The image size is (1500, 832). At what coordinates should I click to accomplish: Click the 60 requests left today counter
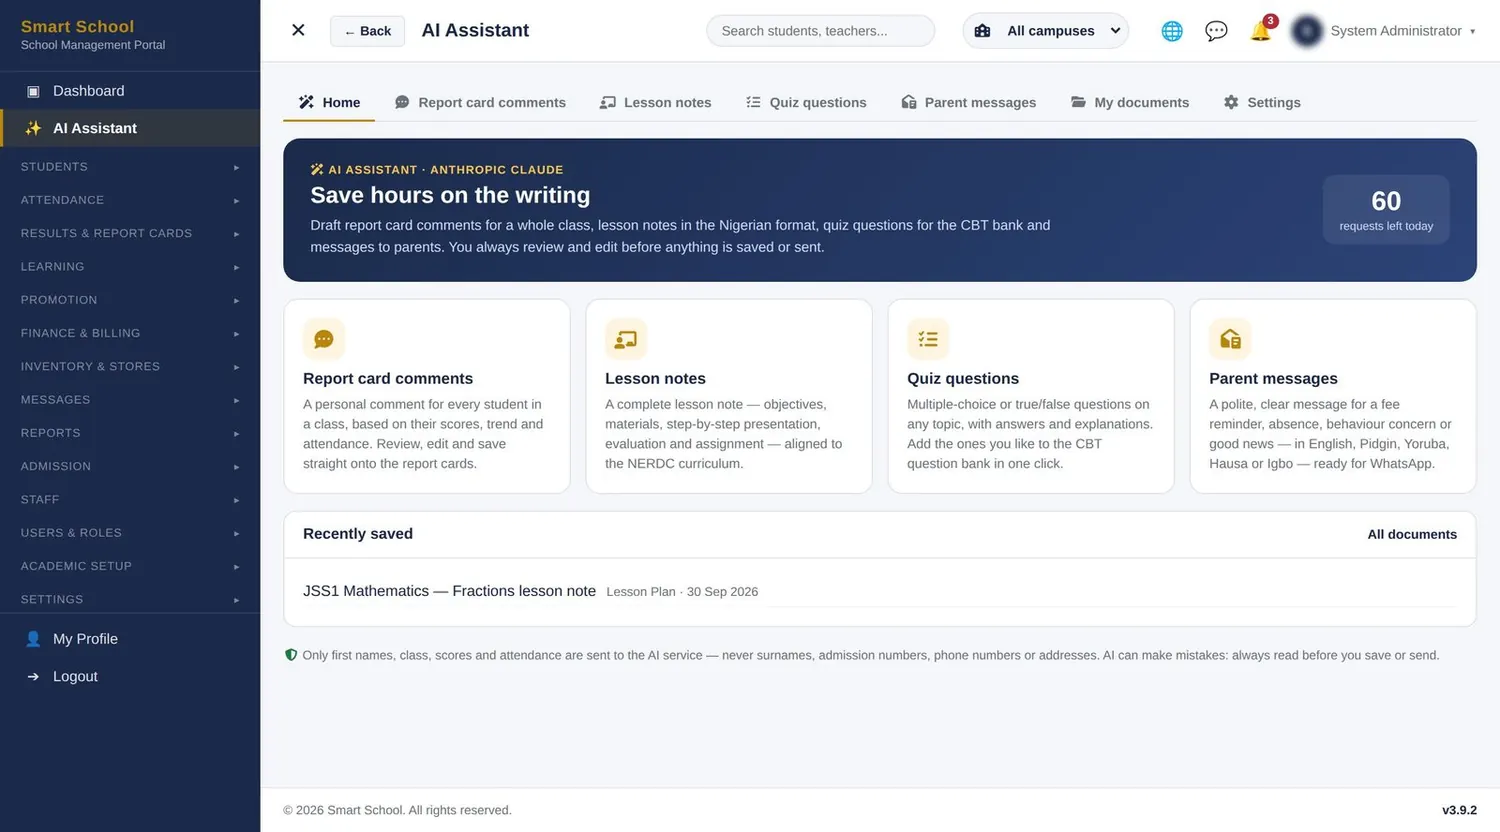tap(1386, 209)
